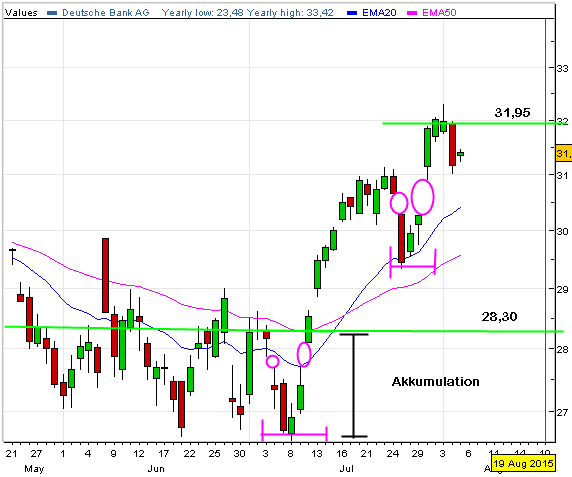The height and width of the screenshot is (477, 572).
Task: Click the 'Akkumulation' annotation text
Action: 436,382
